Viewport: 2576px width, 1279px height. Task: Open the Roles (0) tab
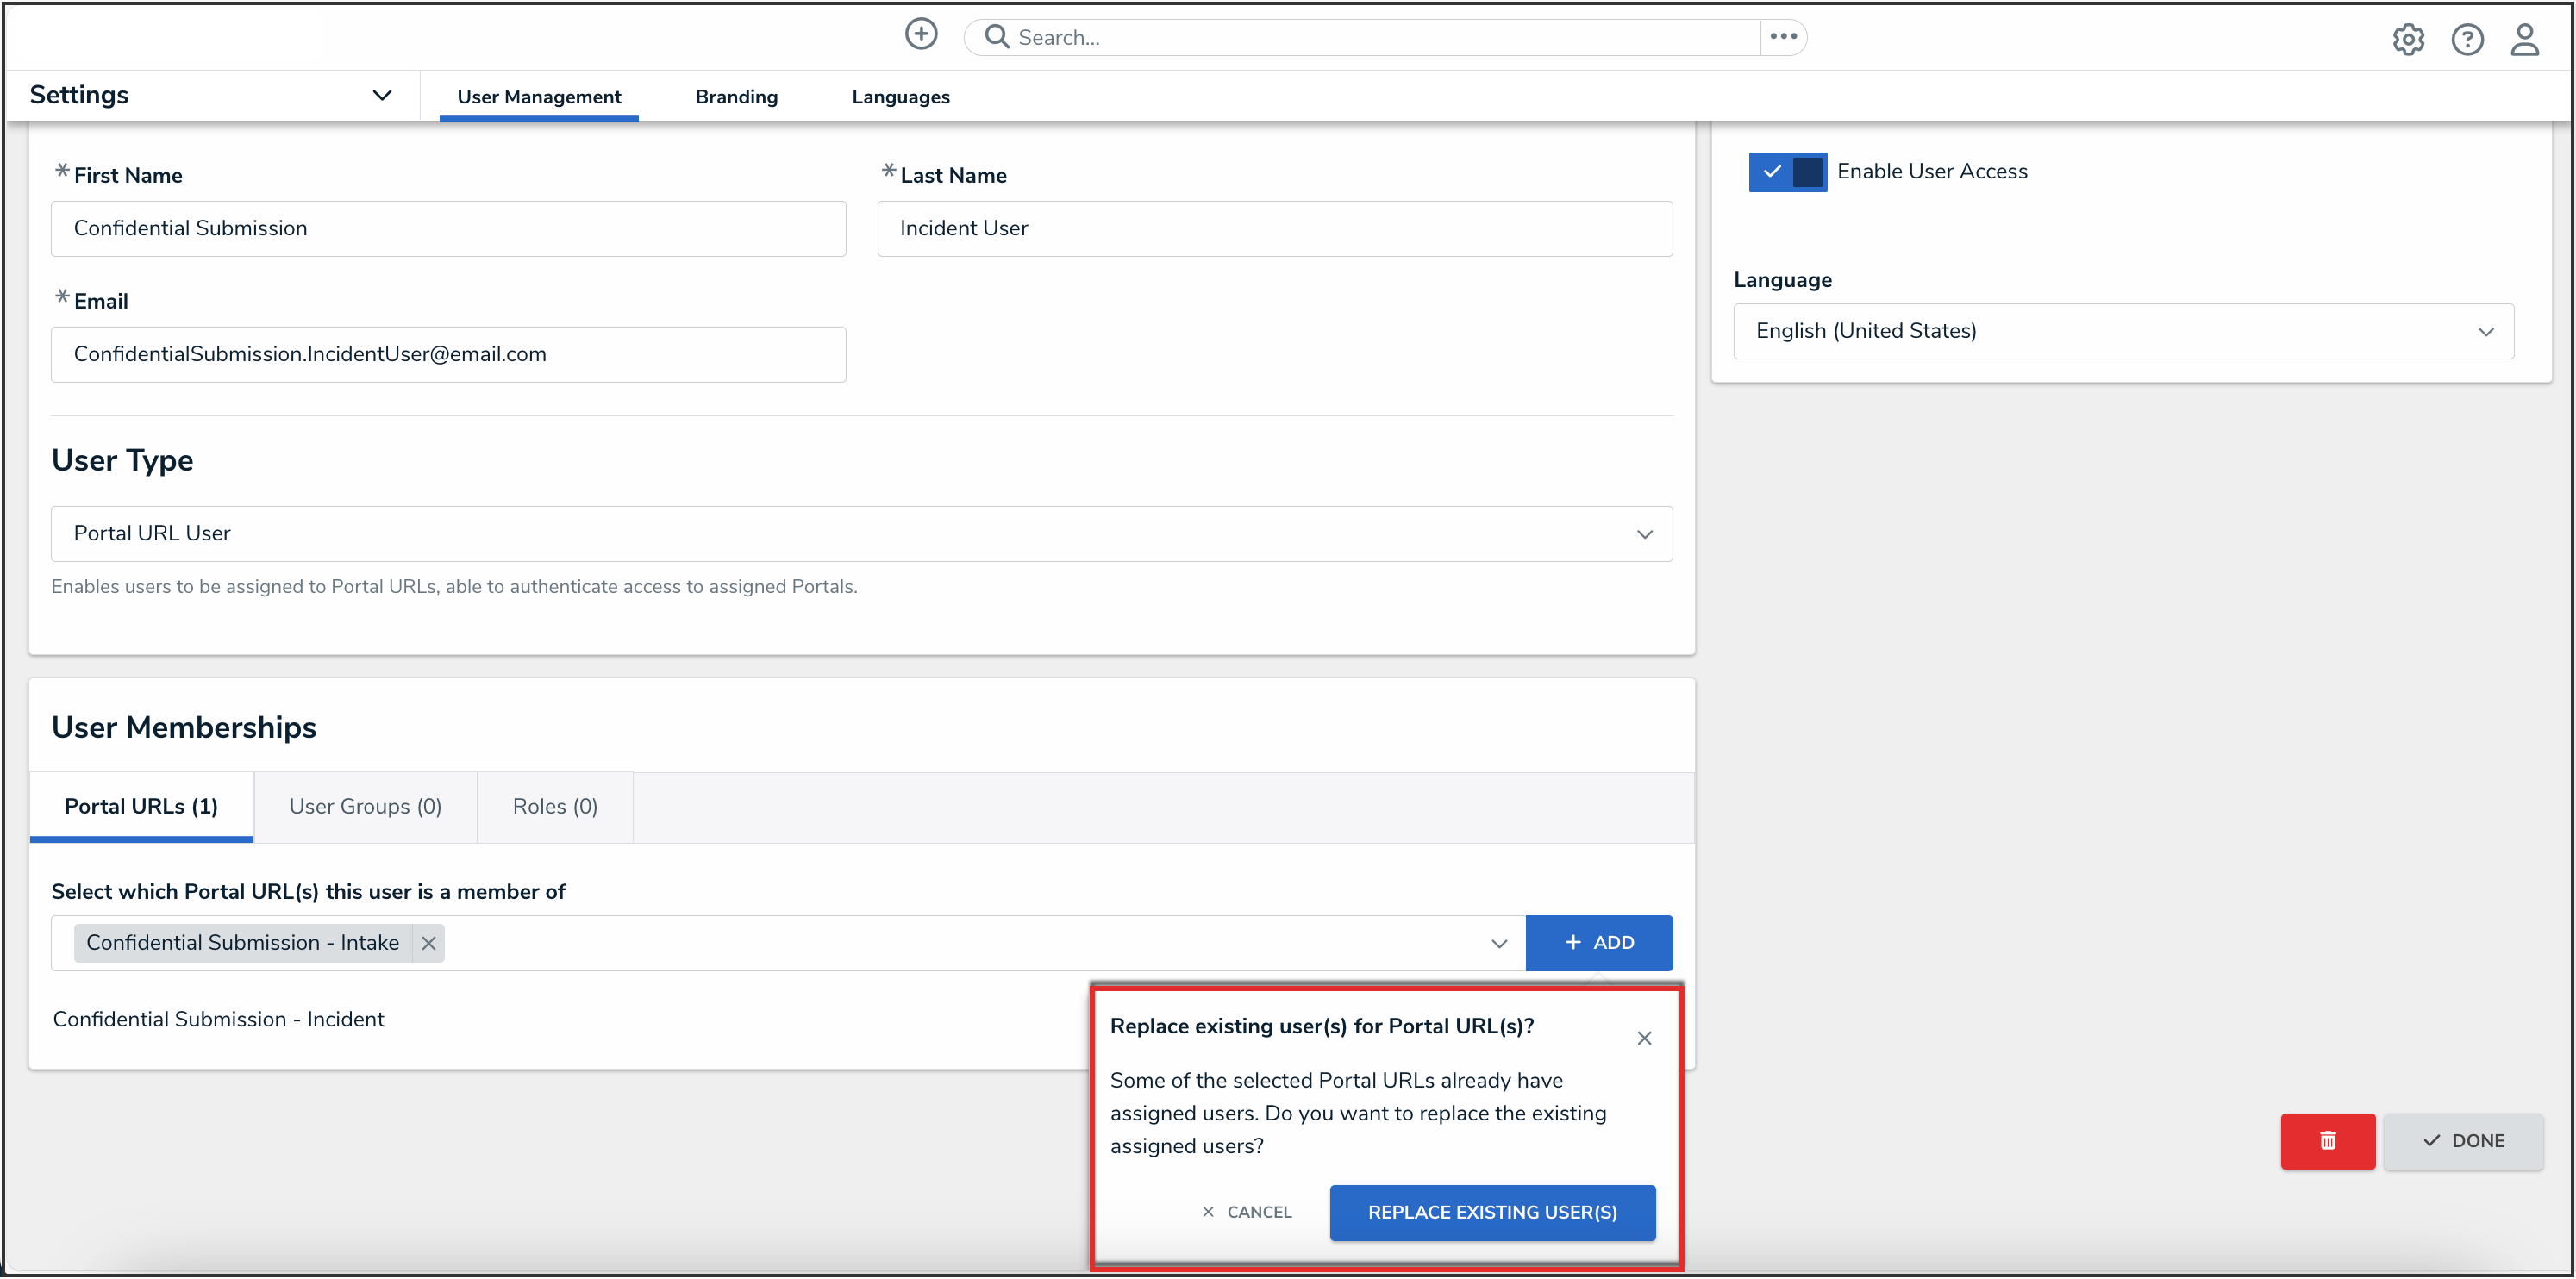point(555,806)
